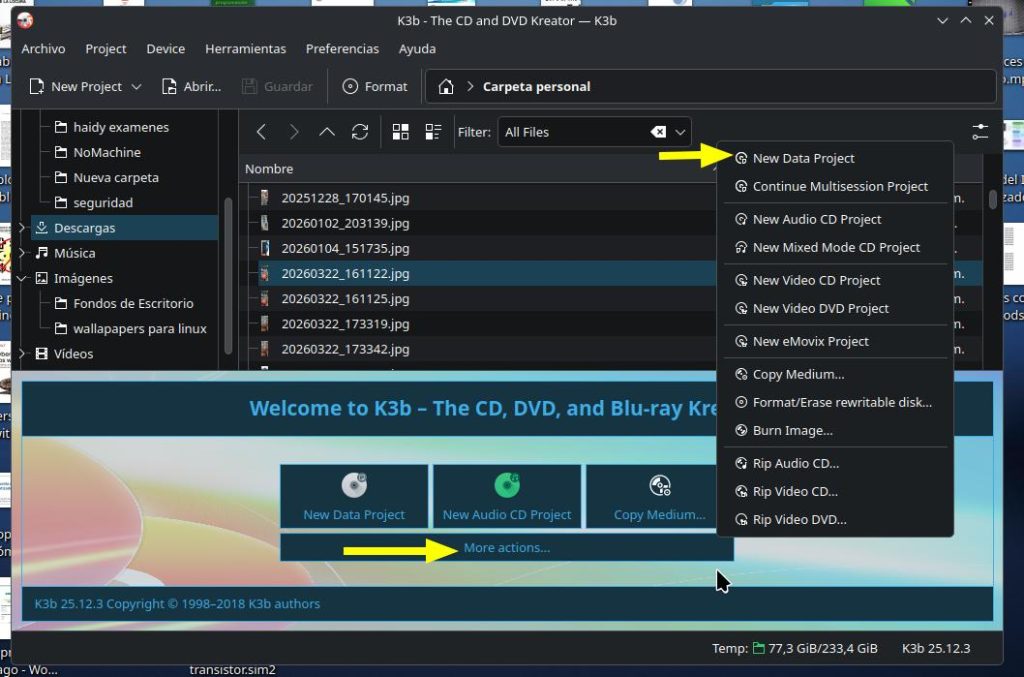Select file 20260322_161122.jpg
Image resolution: width=1024 pixels, height=677 pixels.
[x=345, y=274]
